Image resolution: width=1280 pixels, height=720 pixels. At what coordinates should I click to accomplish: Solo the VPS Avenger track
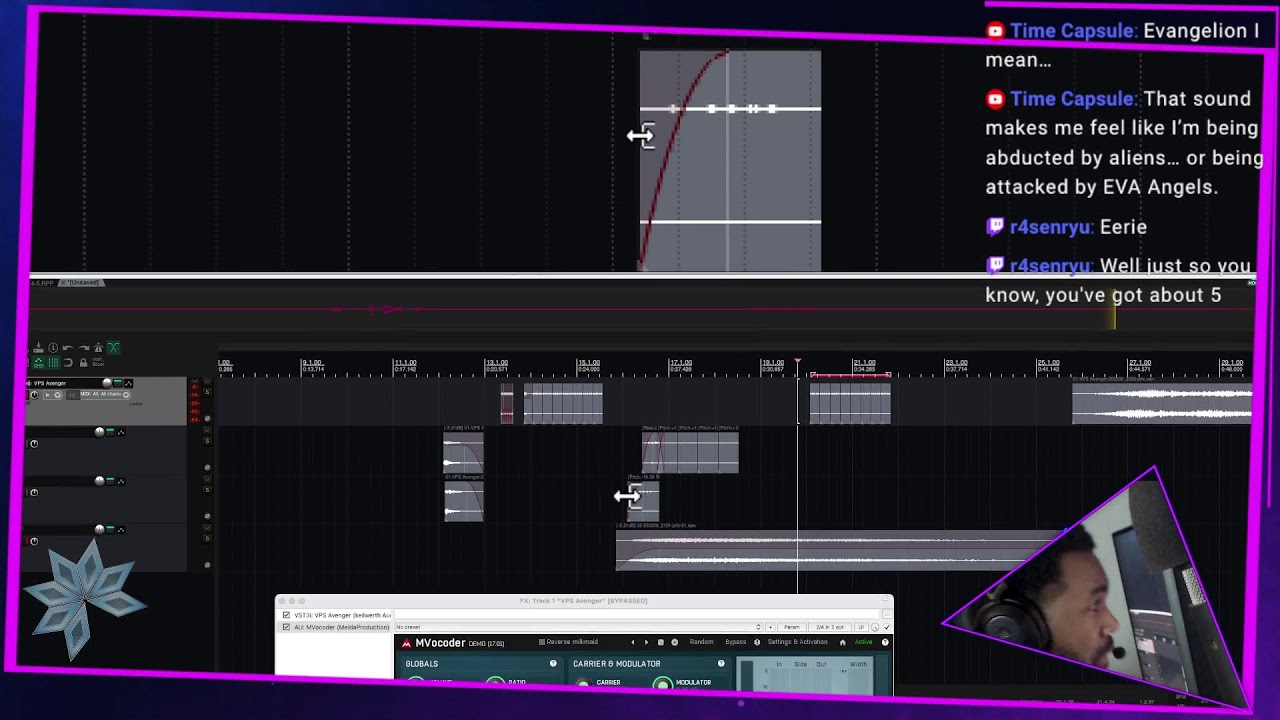point(207,392)
